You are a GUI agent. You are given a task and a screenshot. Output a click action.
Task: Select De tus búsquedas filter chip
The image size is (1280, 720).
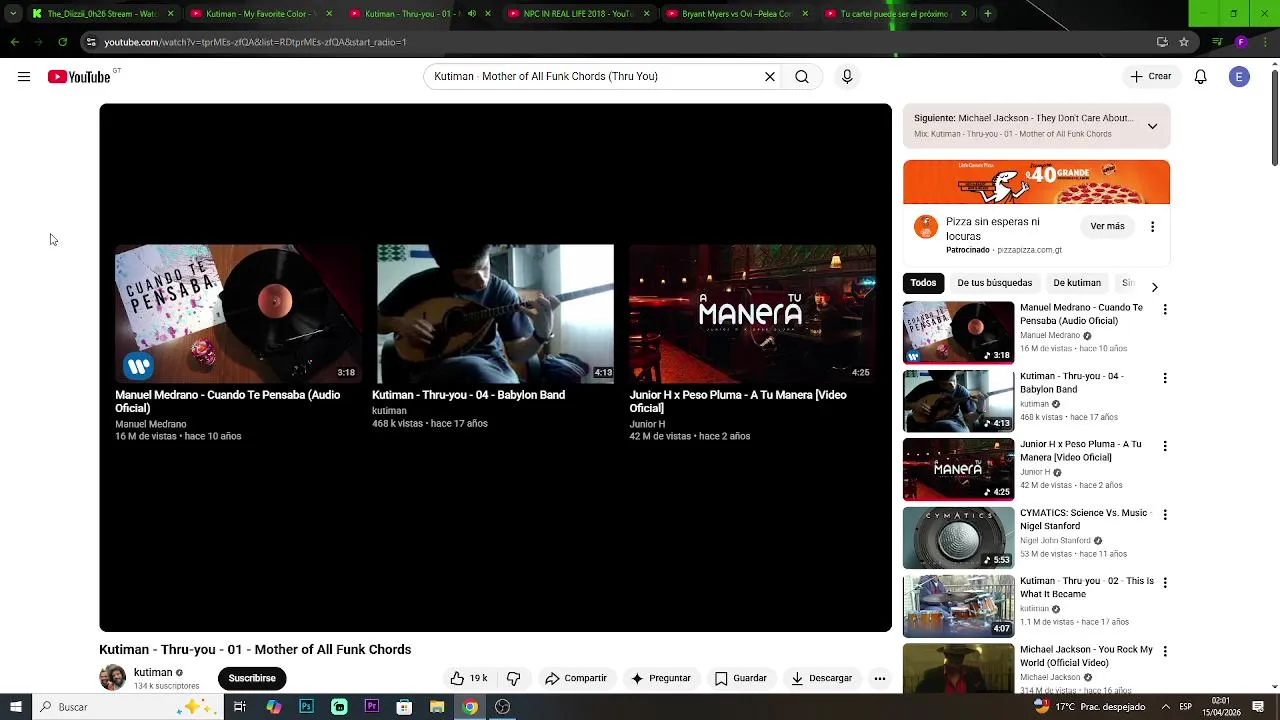(994, 283)
